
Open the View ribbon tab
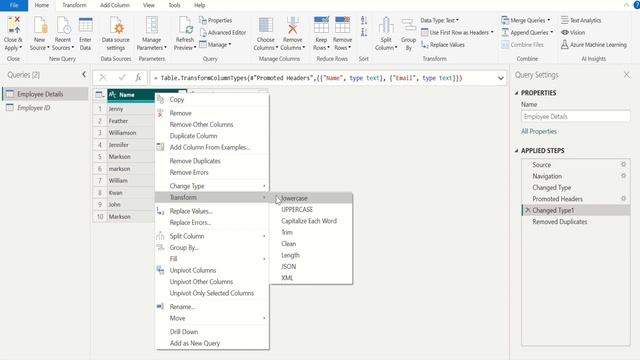tap(149, 5)
